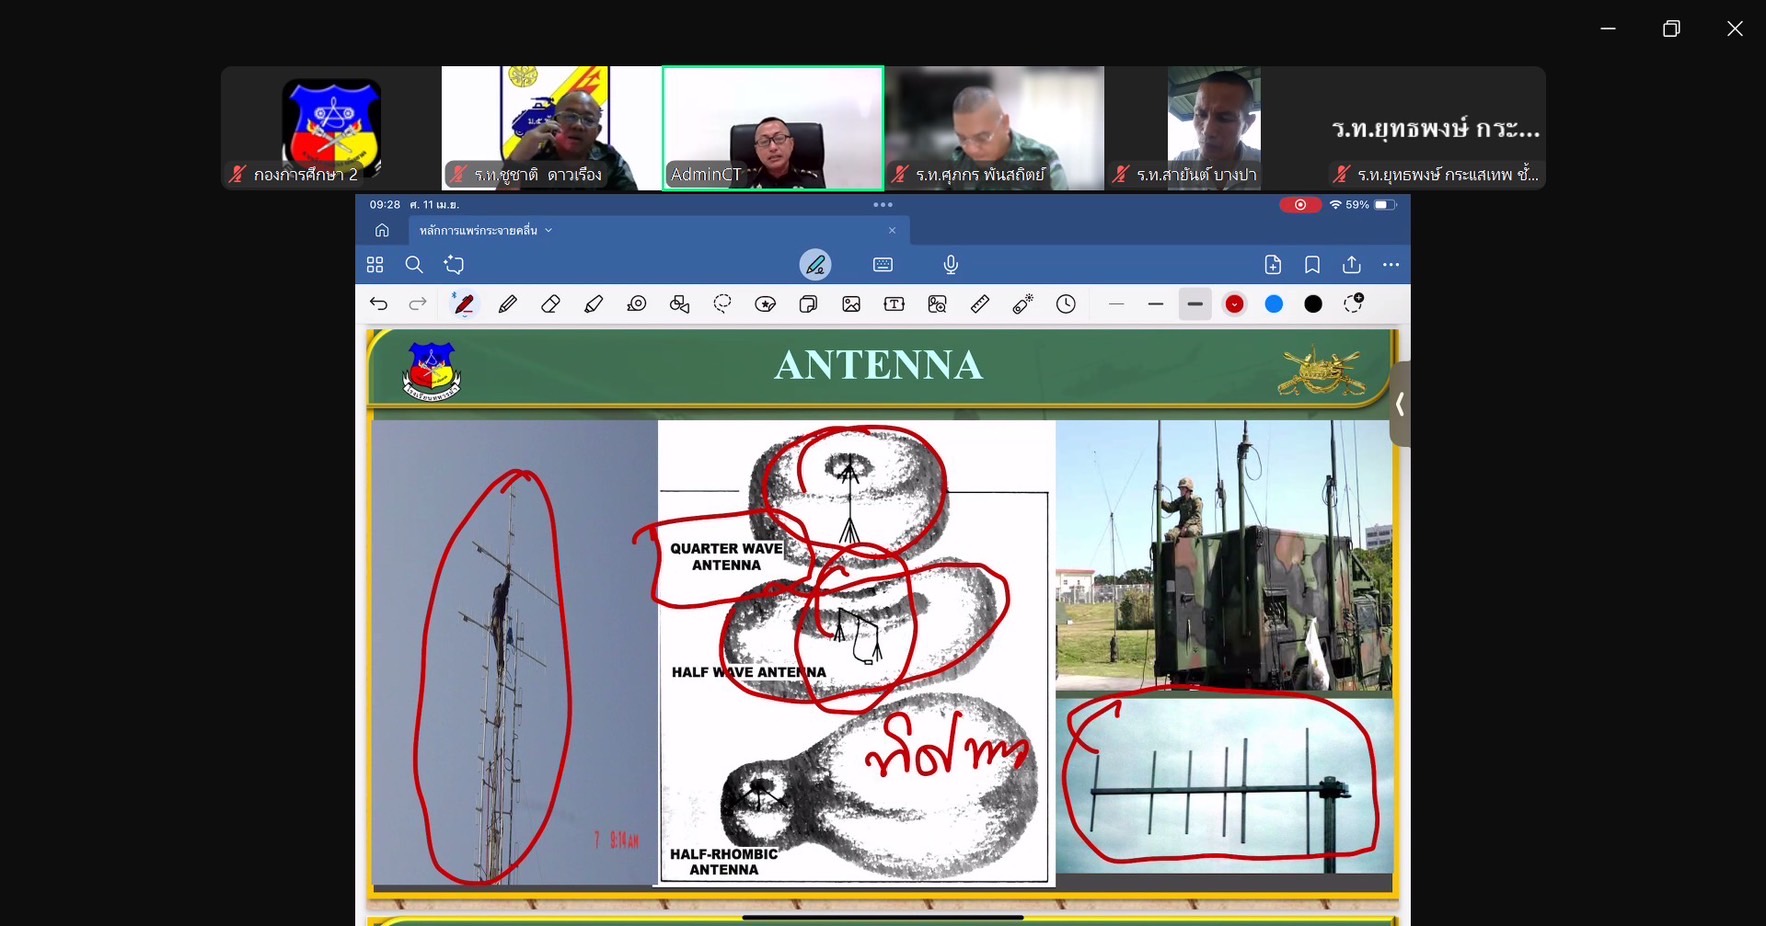
Task: Go to the Home tab icon
Action: [382, 231]
